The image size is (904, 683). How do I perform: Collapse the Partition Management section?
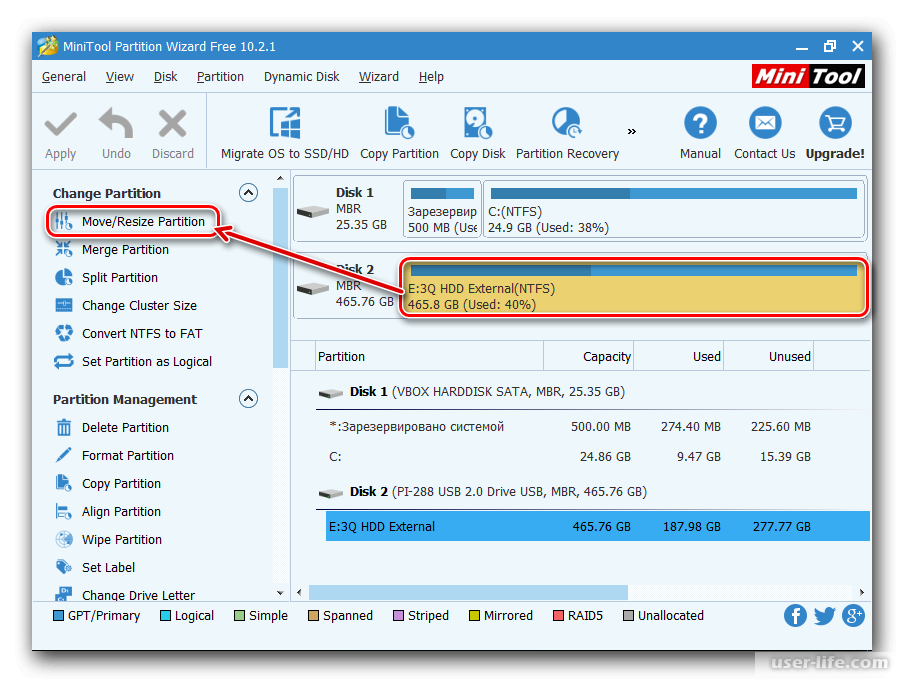click(x=248, y=399)
